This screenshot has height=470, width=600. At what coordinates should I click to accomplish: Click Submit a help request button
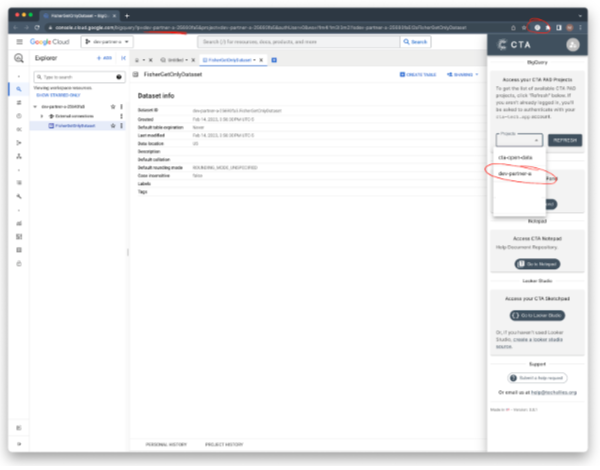537,378
